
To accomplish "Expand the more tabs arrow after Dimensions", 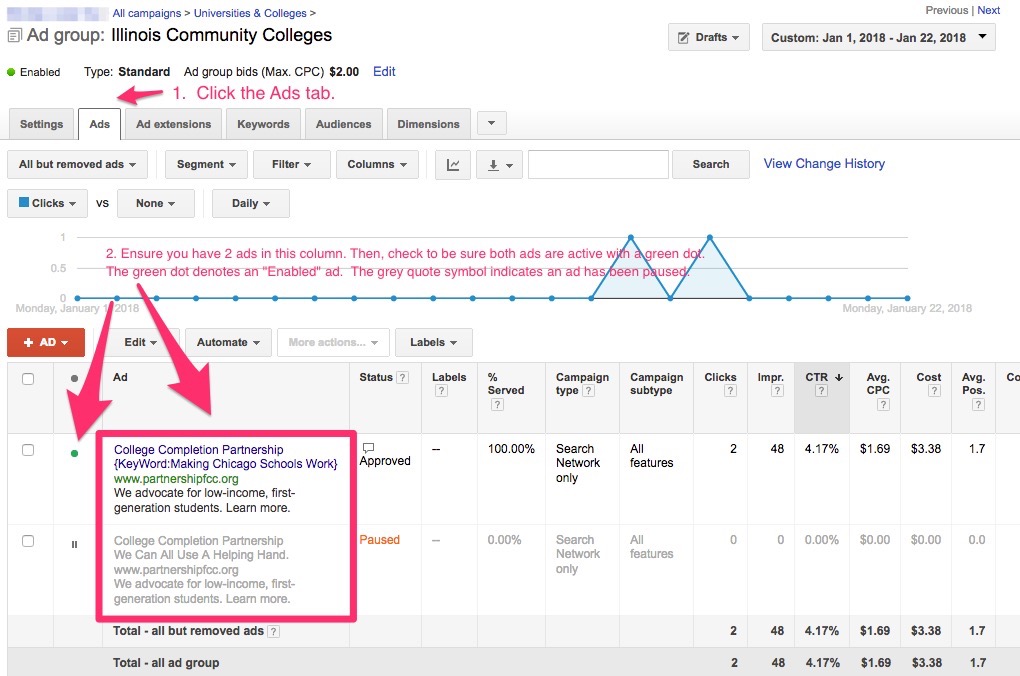I will click(492, 123).
